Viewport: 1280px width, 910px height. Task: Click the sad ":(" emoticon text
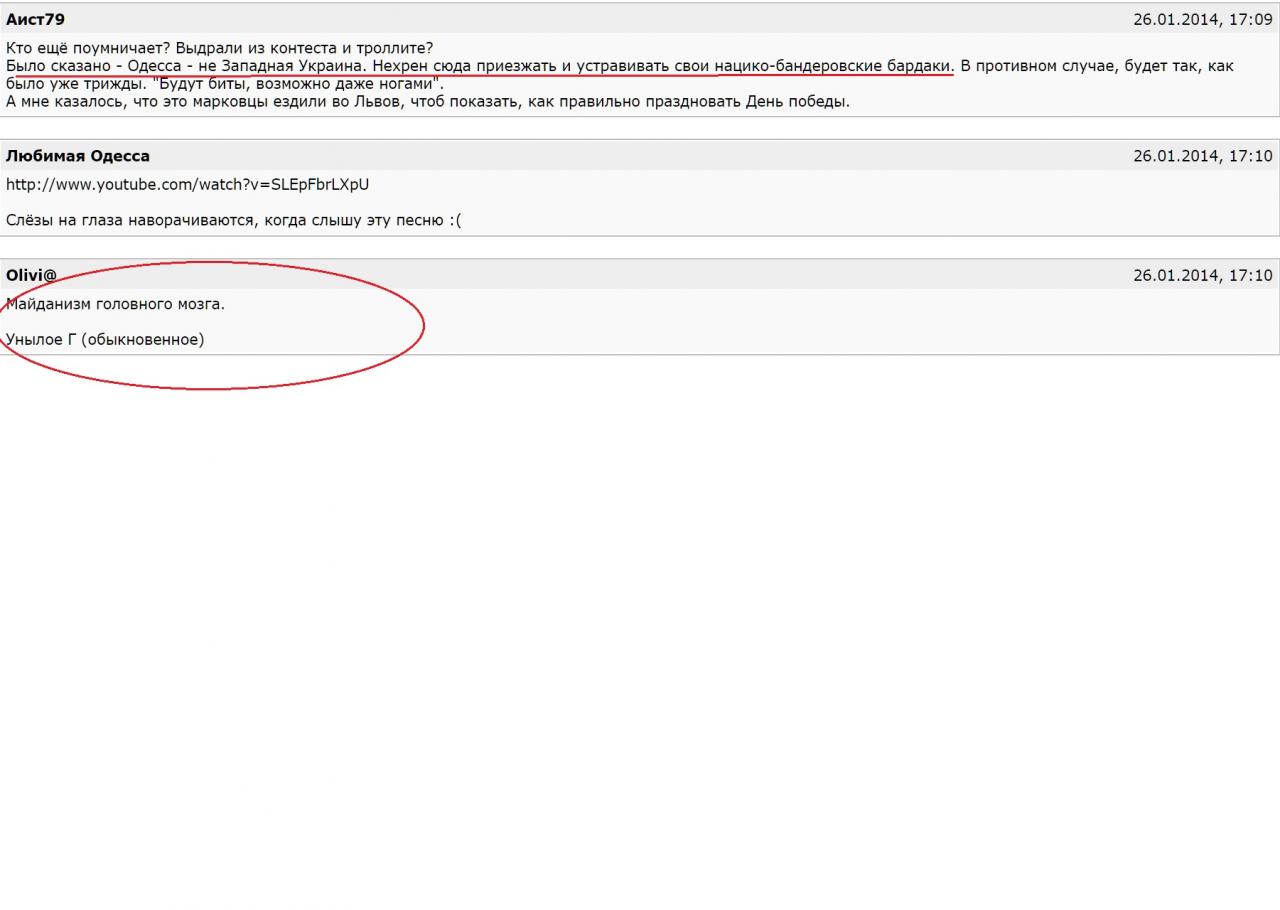click(455, 220)
